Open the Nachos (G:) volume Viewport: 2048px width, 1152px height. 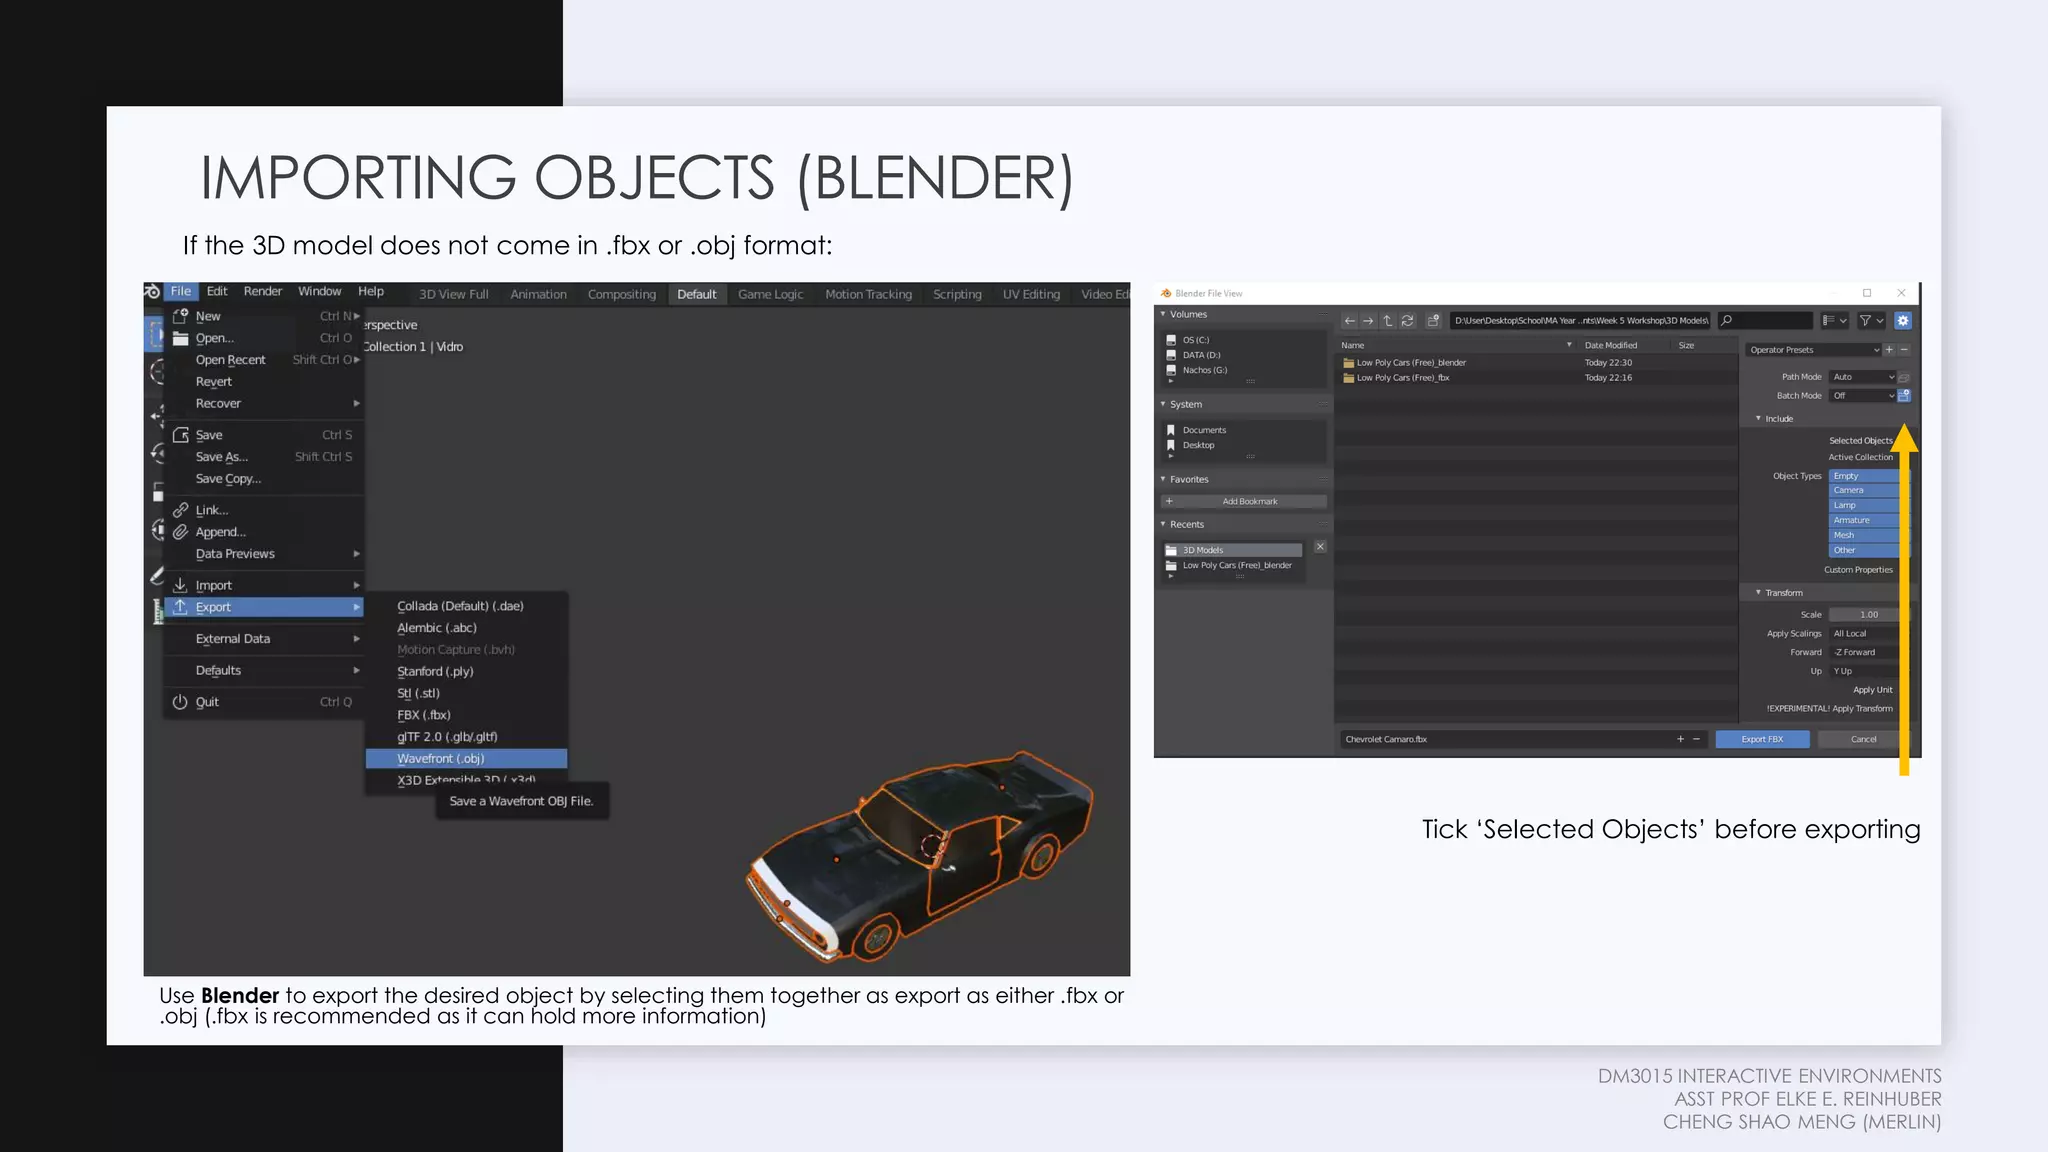tap(1204, 370)
